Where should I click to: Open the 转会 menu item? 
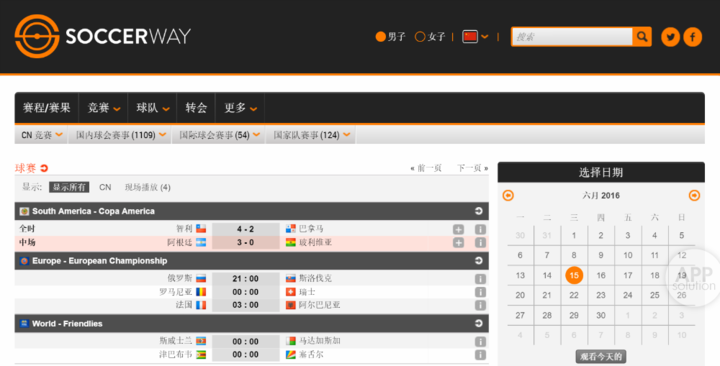pos(196,108)
